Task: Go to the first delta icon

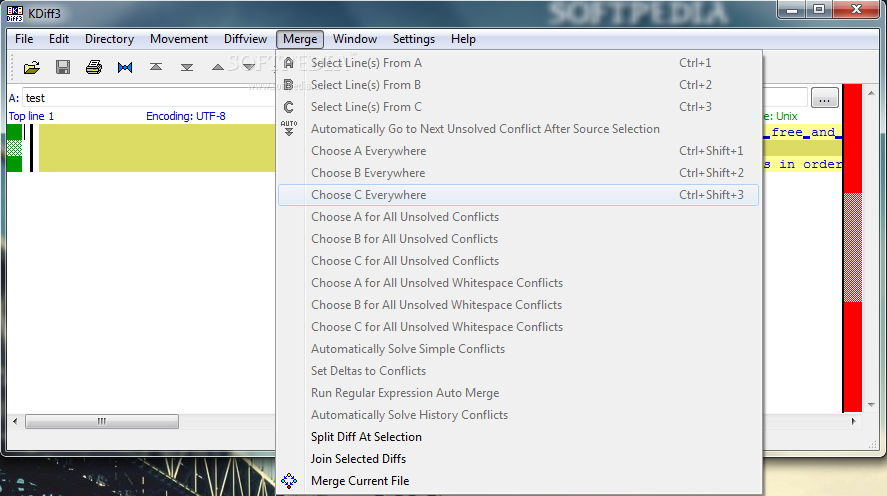Action: 156,67
